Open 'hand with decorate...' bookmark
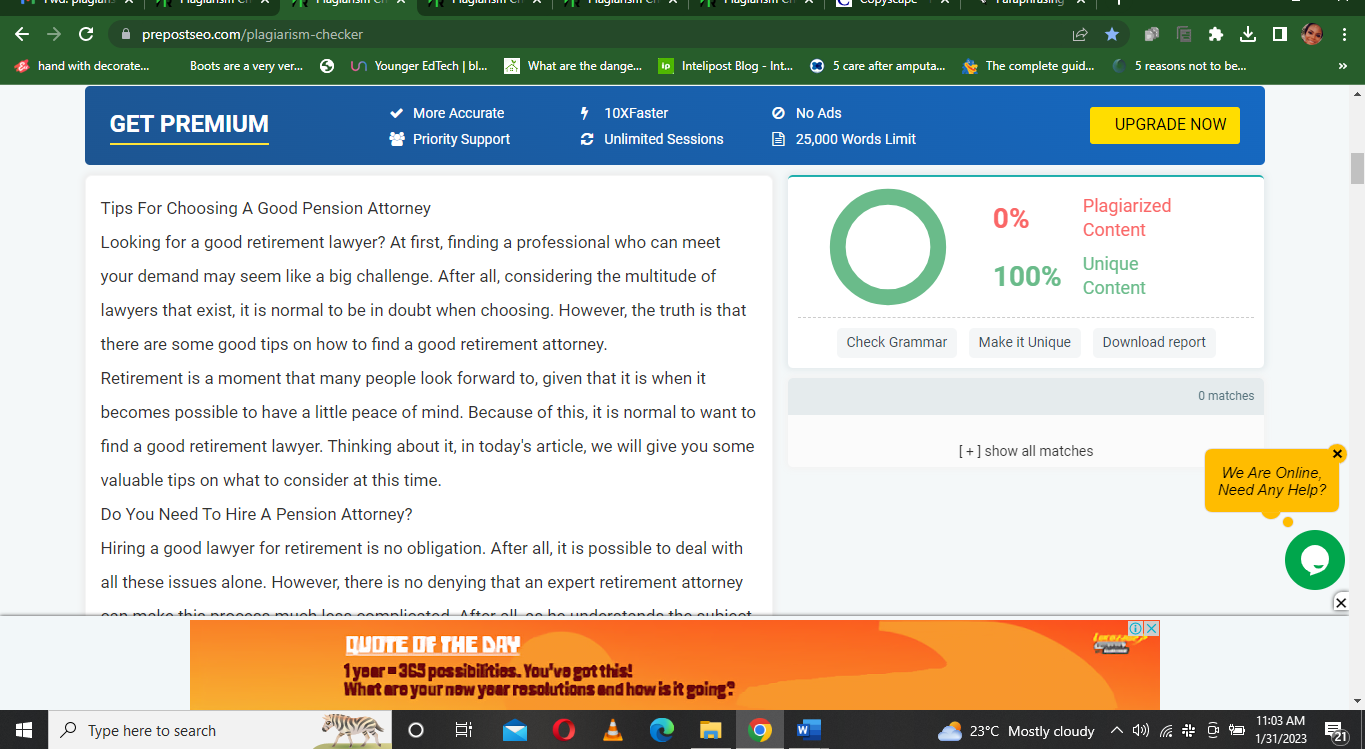This screenshot has height=749, width=1365. pos(82,66)
